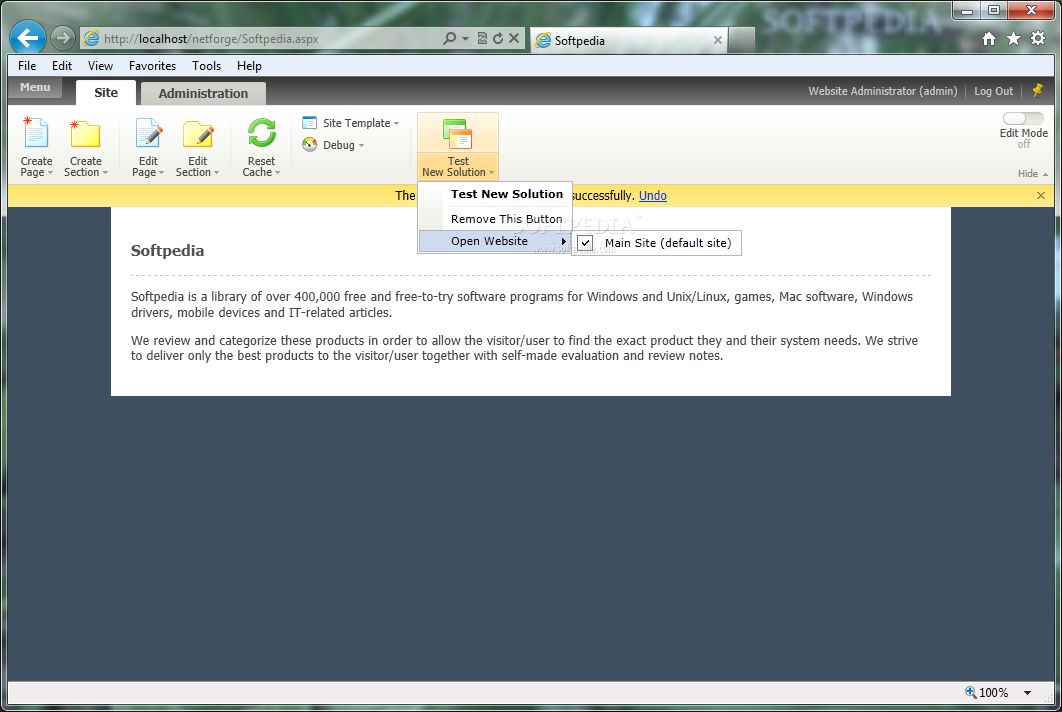Open Favorites star icon

coord(1013,39)
